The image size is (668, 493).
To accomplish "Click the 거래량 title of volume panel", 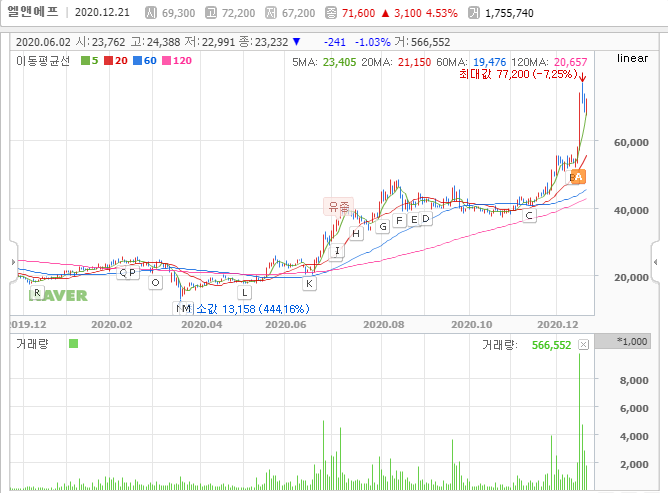I will click(x=32, y=344).
